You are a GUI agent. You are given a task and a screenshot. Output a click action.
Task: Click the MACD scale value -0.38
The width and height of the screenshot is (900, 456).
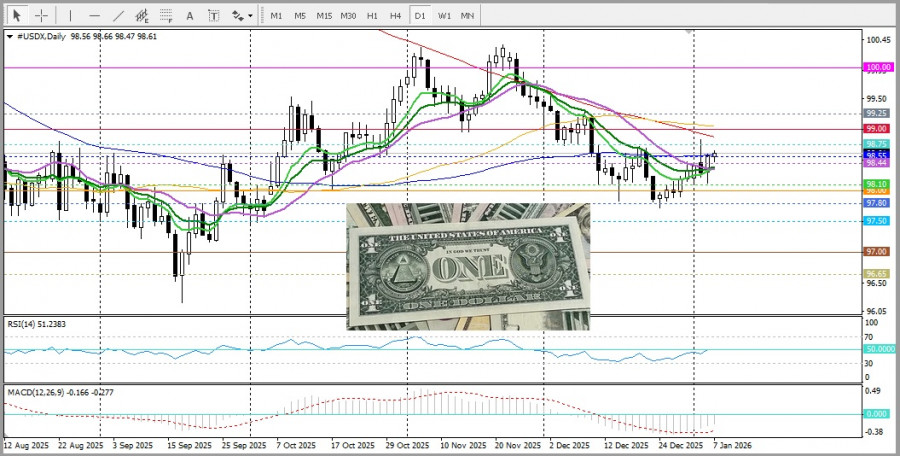[875, 432]
